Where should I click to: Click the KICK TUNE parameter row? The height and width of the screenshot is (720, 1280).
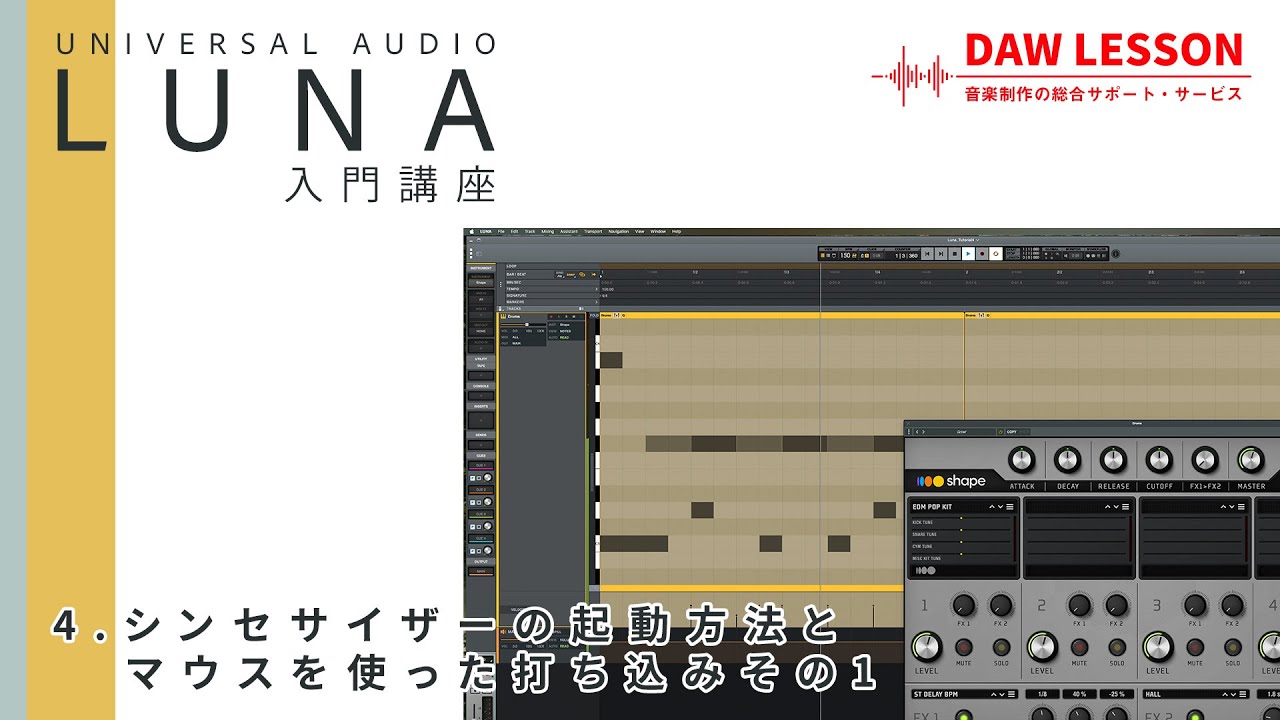962,522
